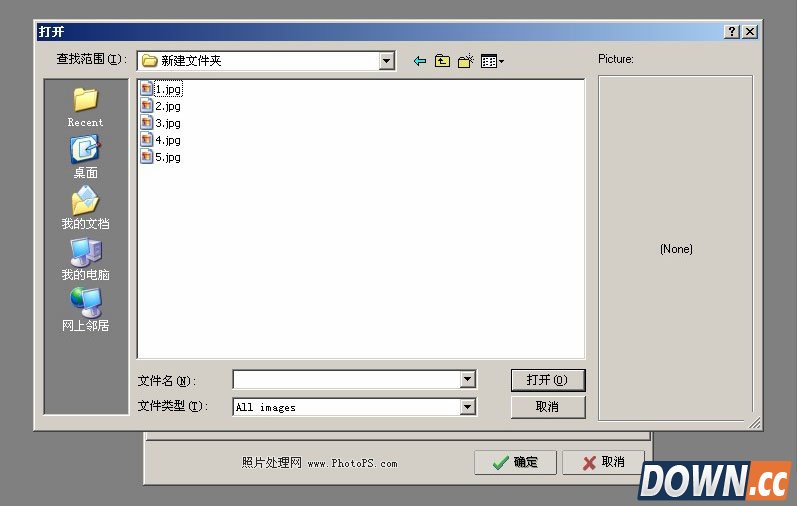Screen dimensions: 797x506
Task: Select the file 2.jpg
Action: (x=167, y=106)
